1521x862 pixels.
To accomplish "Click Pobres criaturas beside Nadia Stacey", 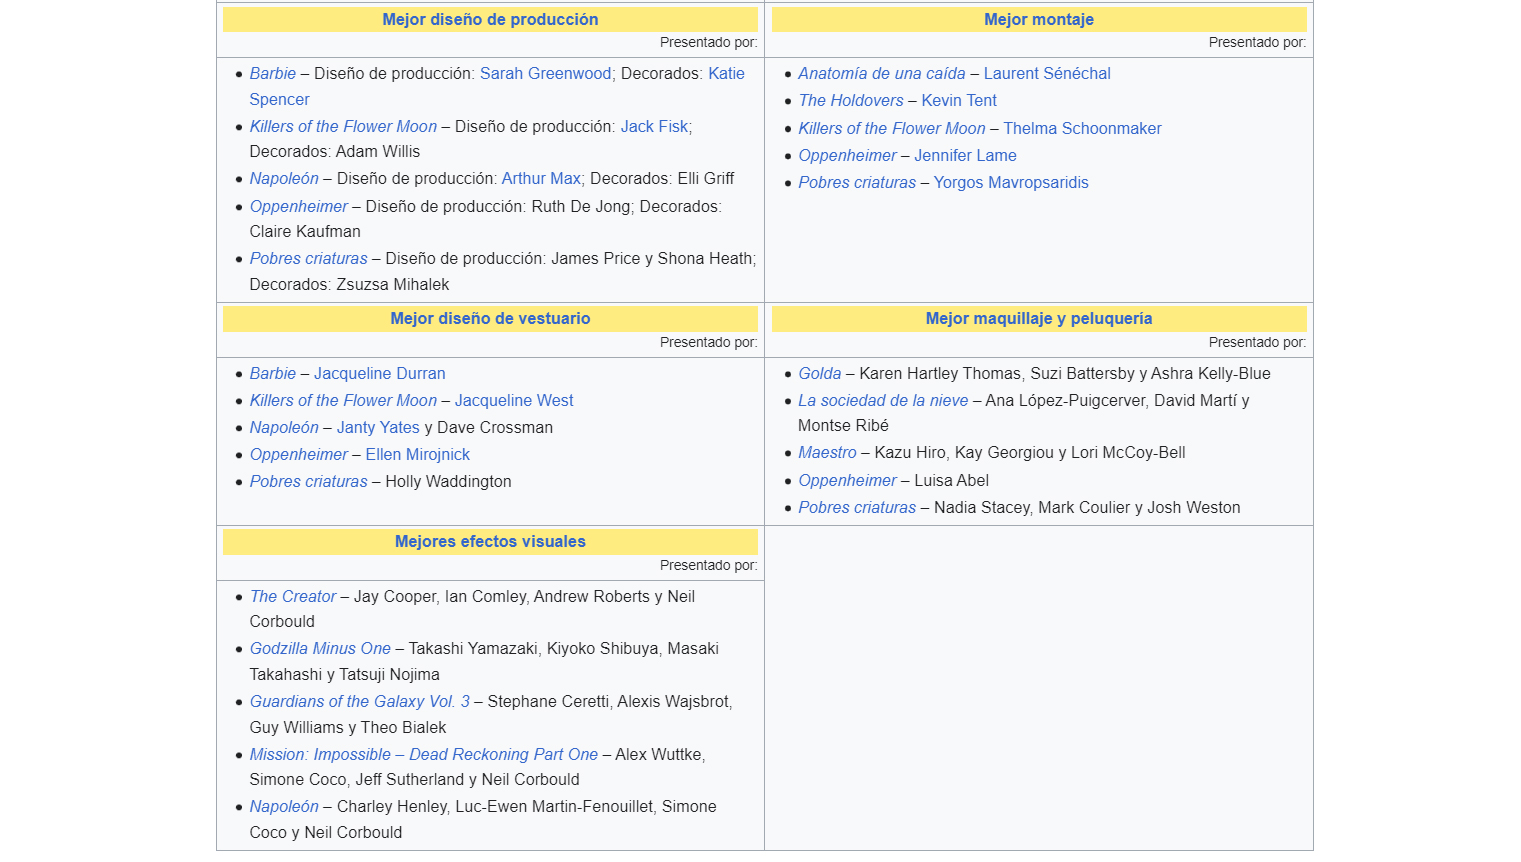I will click(x=857, y=507).
